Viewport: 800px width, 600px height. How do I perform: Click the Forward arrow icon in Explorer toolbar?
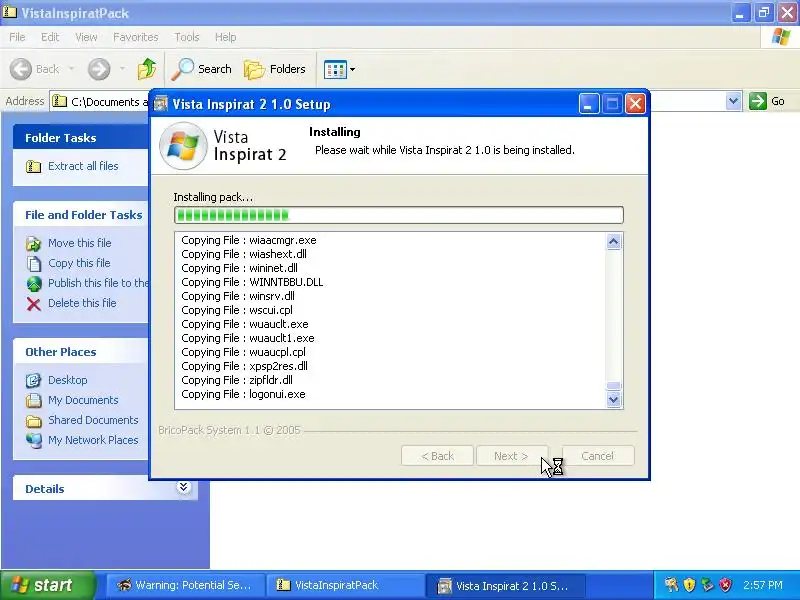click(99, 69)
